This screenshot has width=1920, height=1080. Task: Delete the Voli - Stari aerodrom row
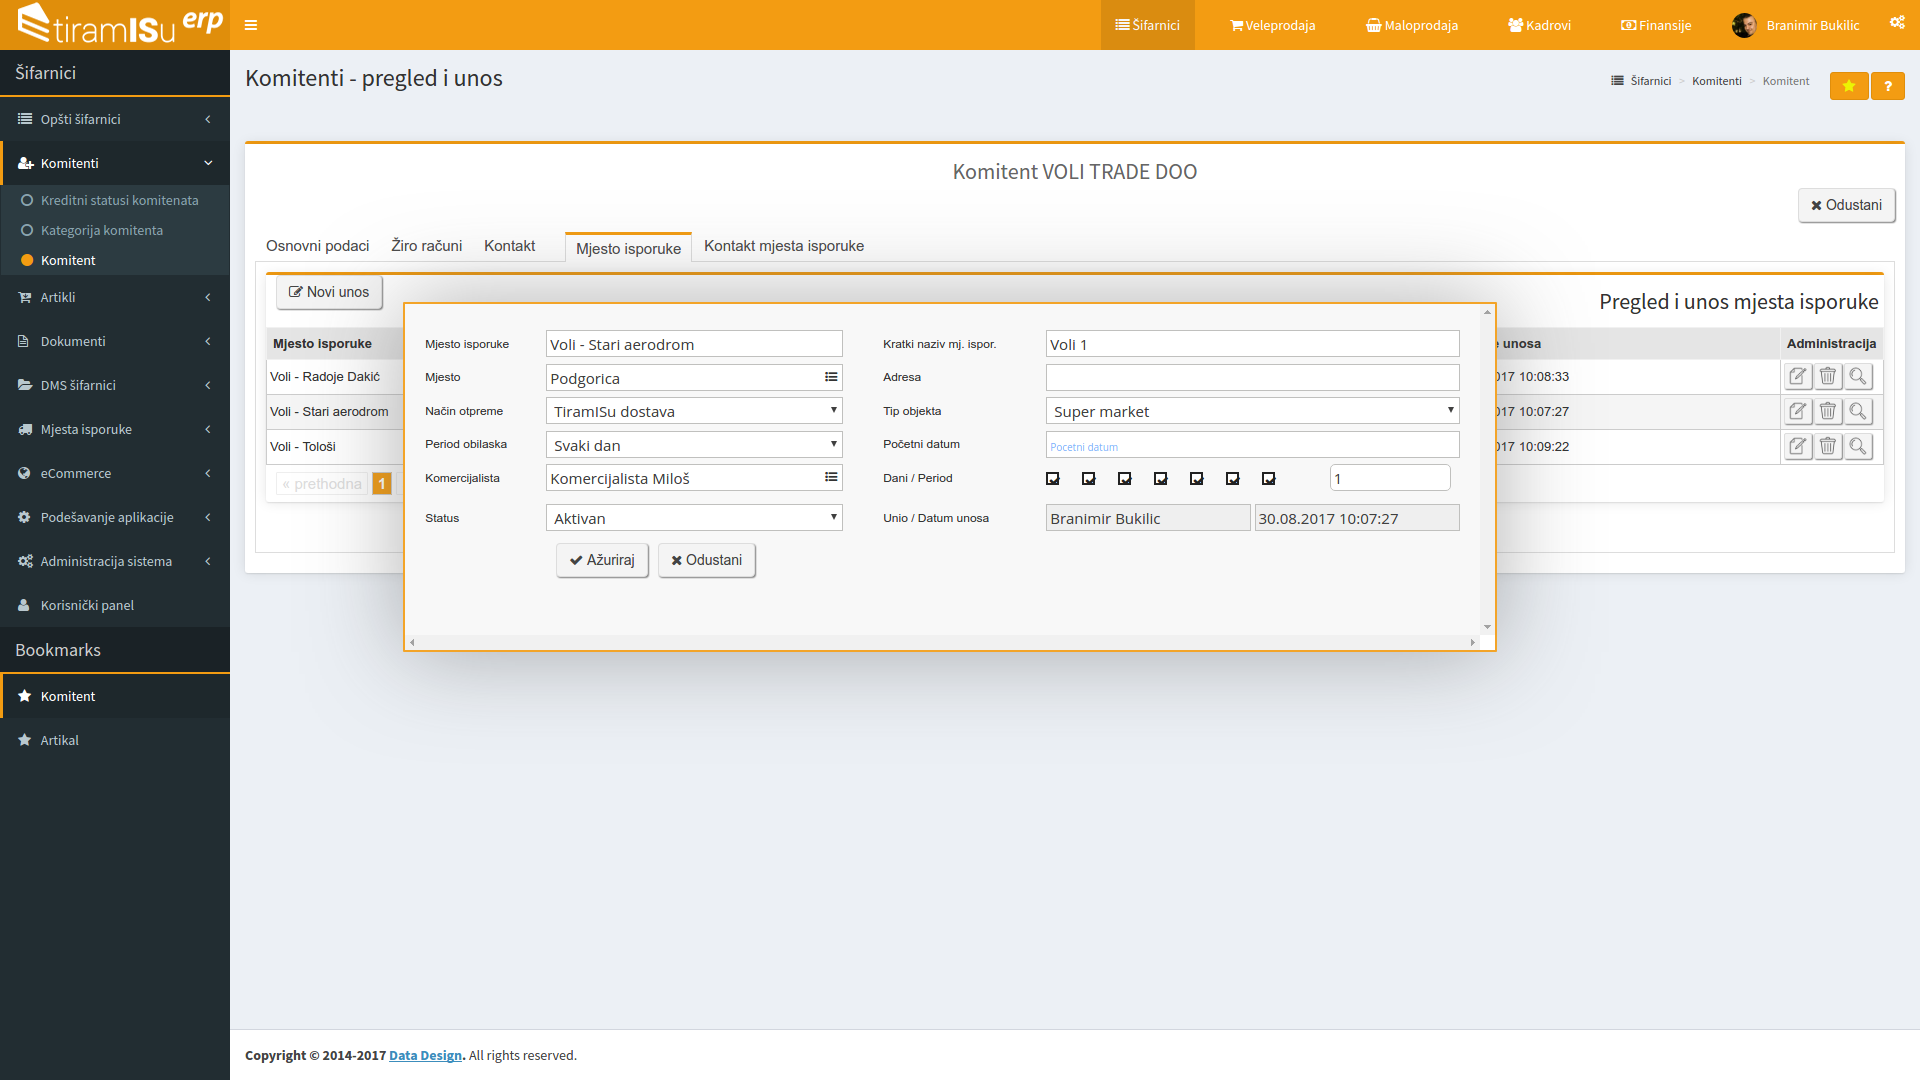[1828, 412]
